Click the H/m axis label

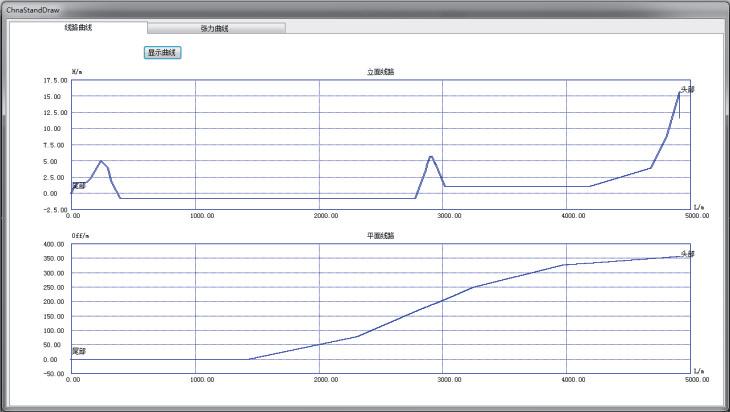[x=78, y=72]
